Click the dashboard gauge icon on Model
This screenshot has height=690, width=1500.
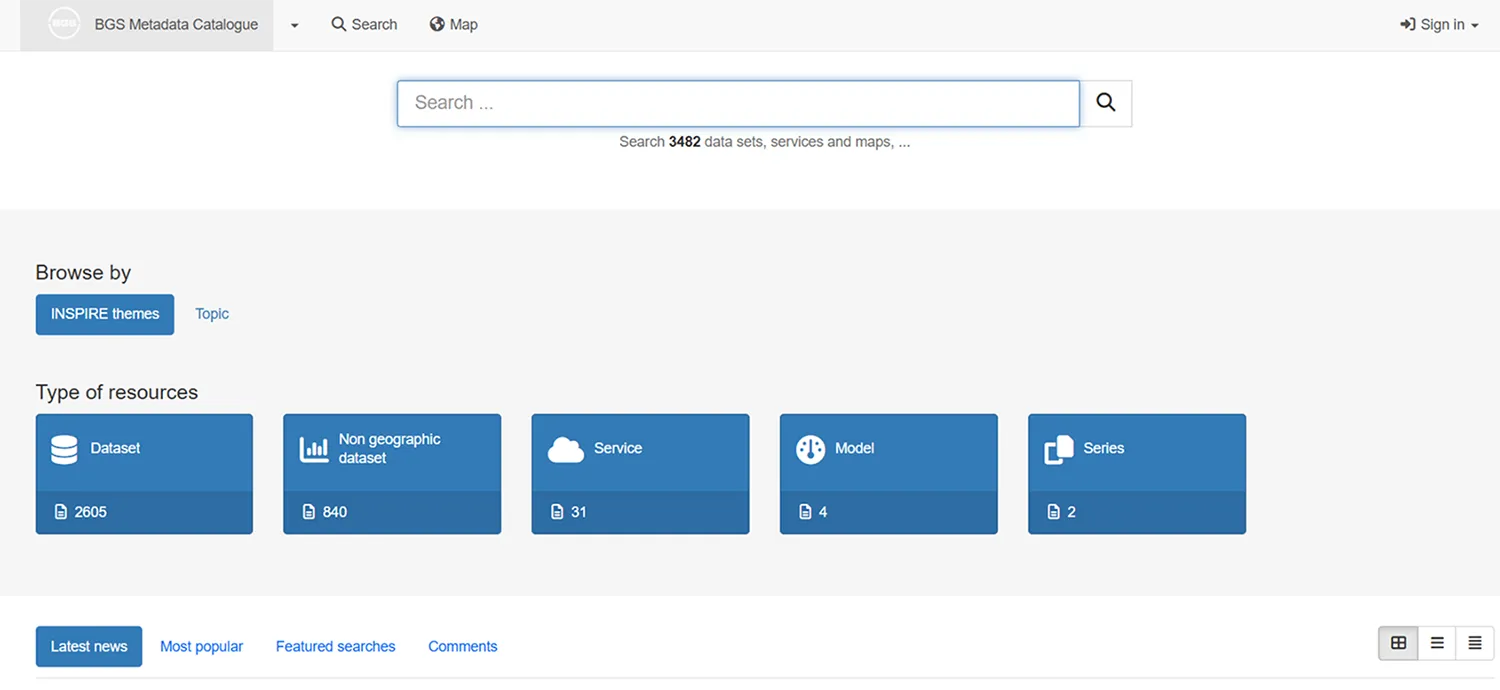pyautogui.click(x=810, y=450)
